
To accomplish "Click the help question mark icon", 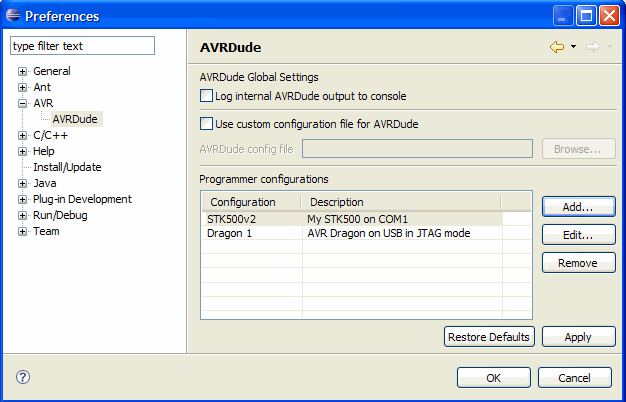I will point(23,377).
